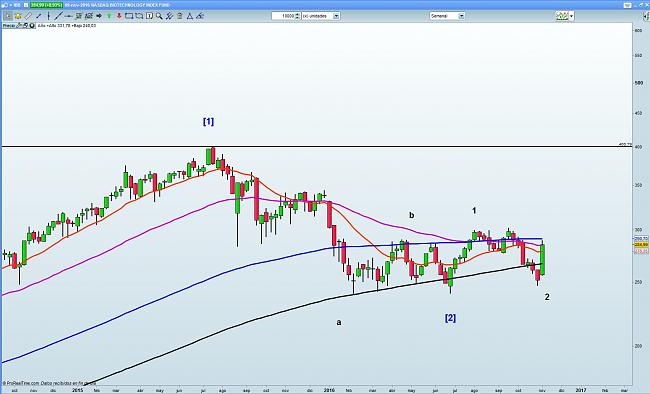Click the trash can delete-objects icon
Viewport: 650px width, 394px height.
179,16
